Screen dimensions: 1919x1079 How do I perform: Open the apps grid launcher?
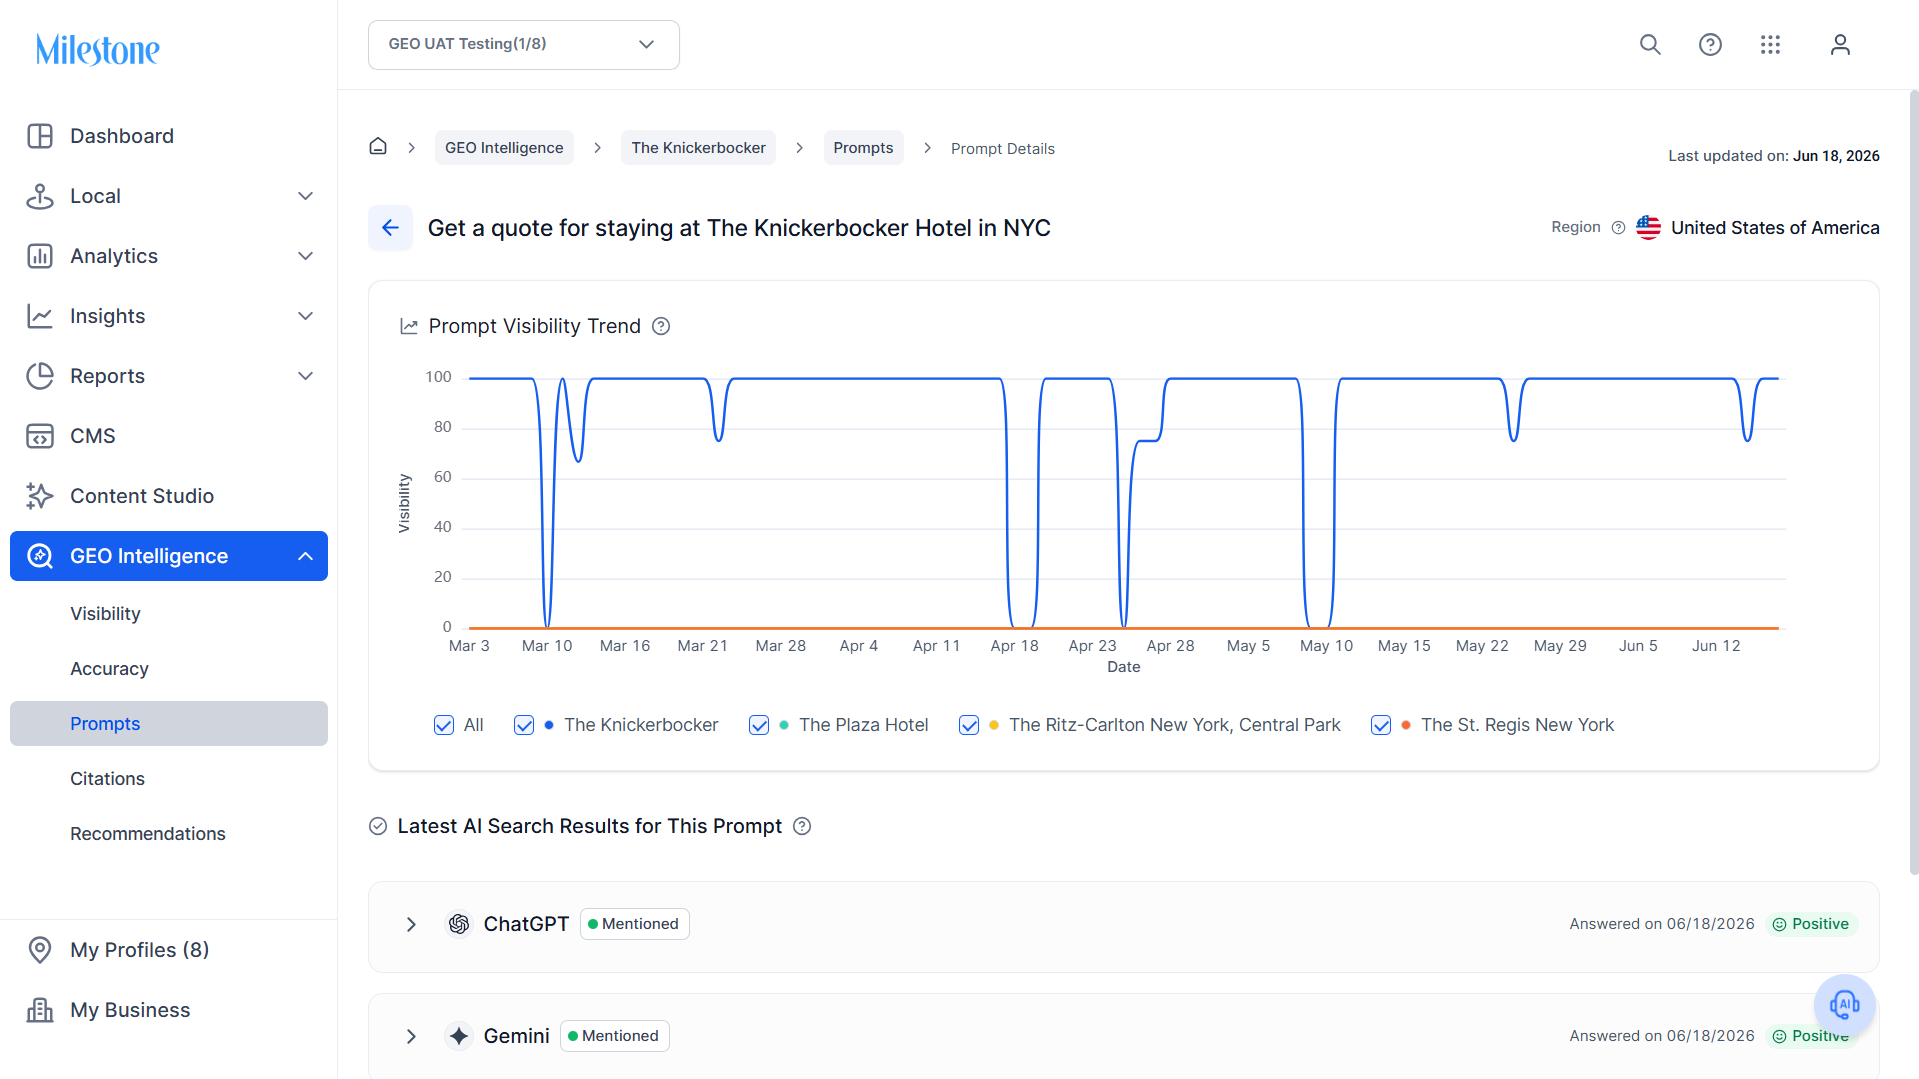click(1770, 44)
